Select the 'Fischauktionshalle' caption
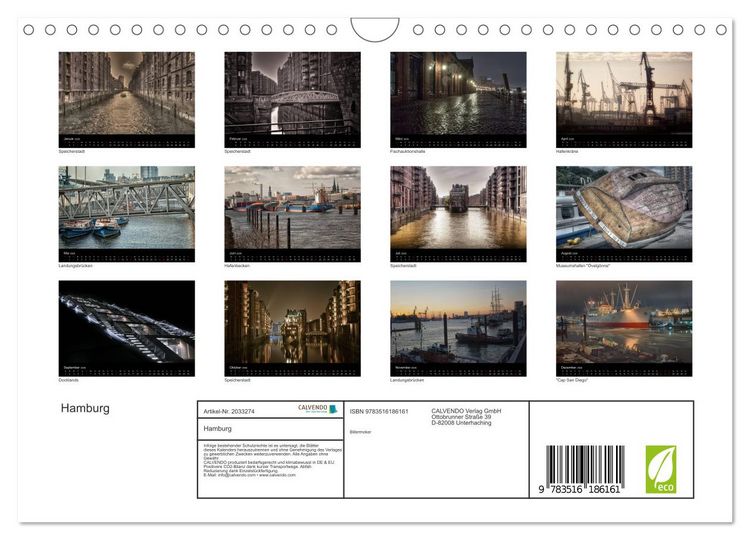750x540 pixels. tap(408, 152)
